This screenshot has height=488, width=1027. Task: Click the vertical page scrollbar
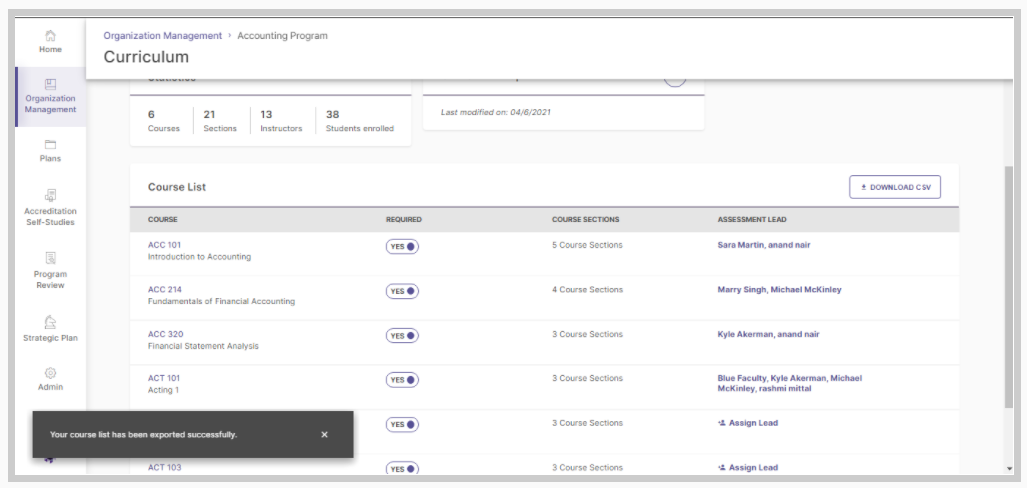tap(1009, 288)
